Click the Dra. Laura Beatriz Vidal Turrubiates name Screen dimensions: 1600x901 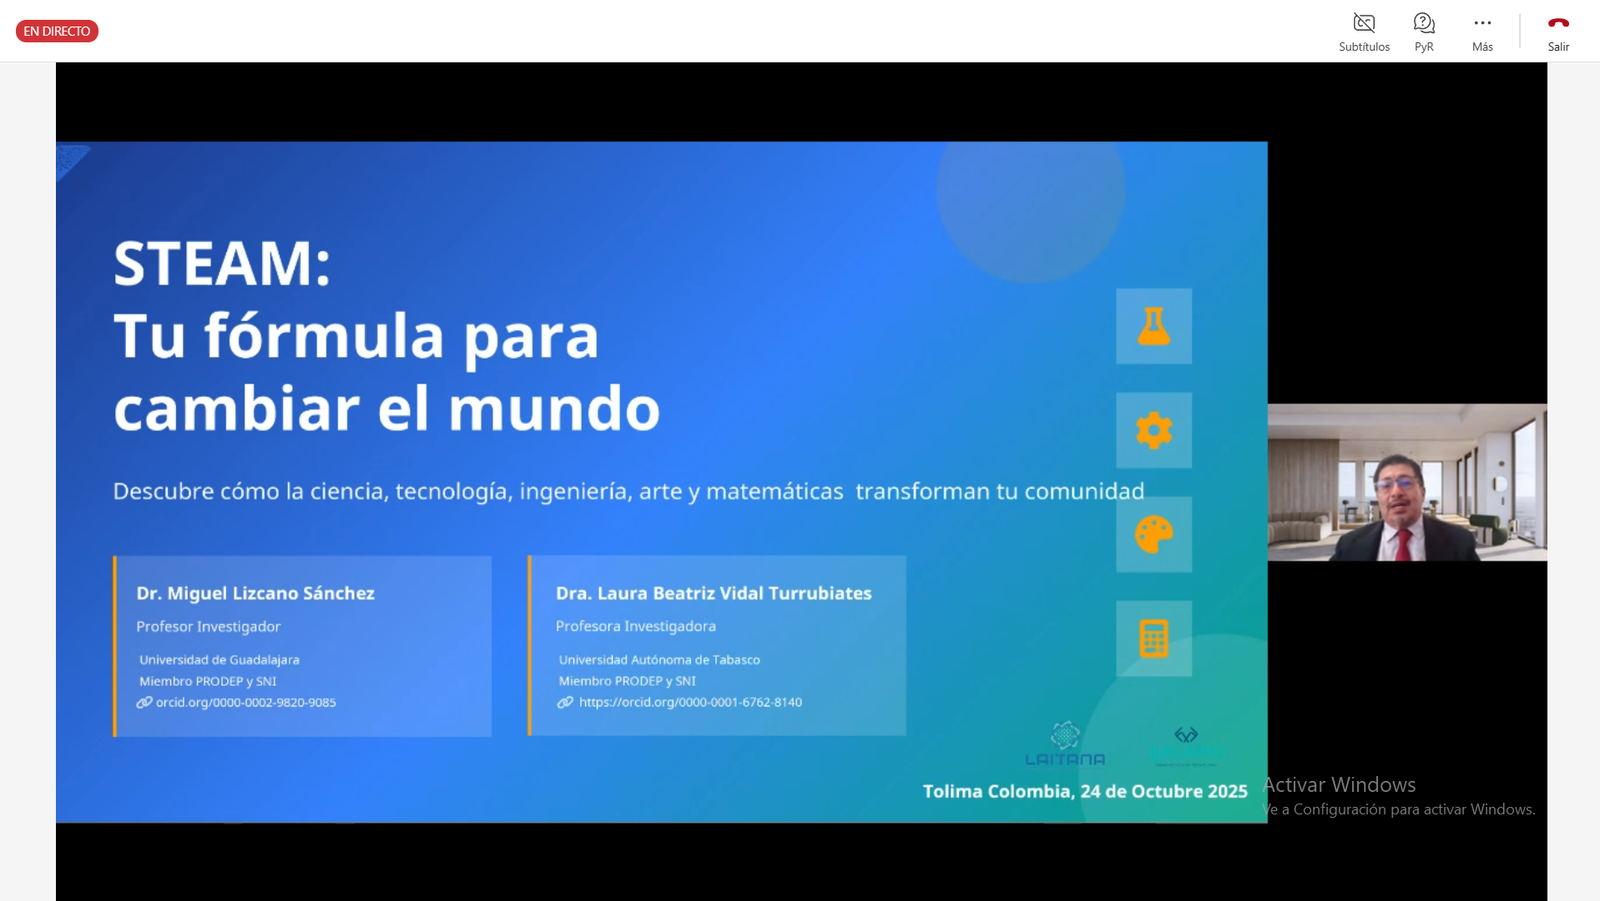pos(713,593)
